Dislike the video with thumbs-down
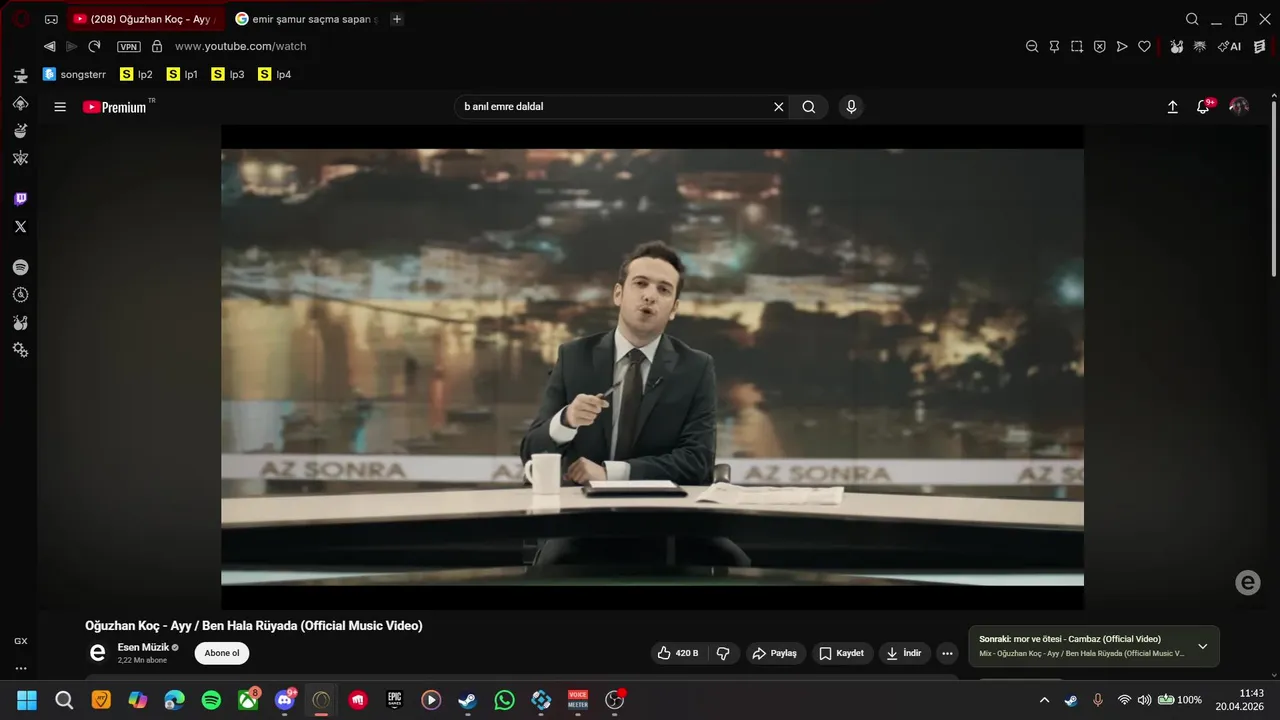Viewport: 1280px width, 720px height. click(723, 653)
